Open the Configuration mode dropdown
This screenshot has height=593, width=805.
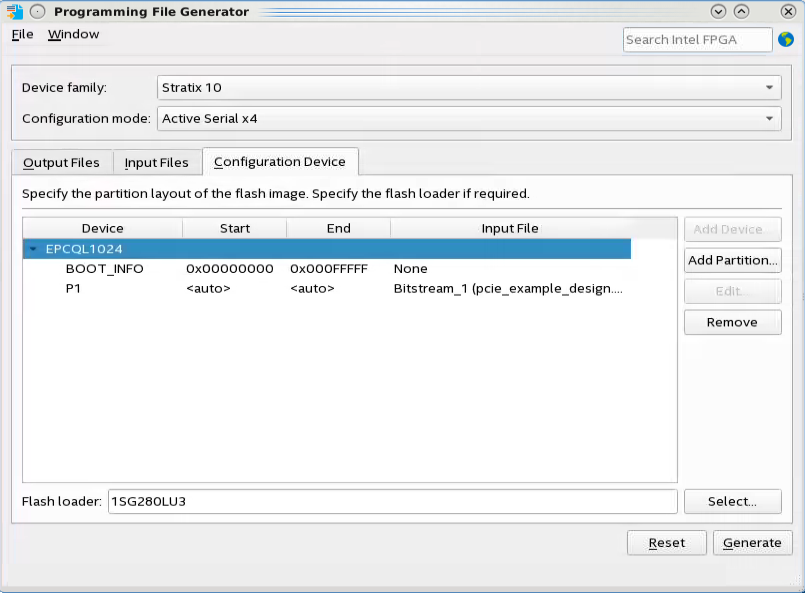(x=469, y=118)
